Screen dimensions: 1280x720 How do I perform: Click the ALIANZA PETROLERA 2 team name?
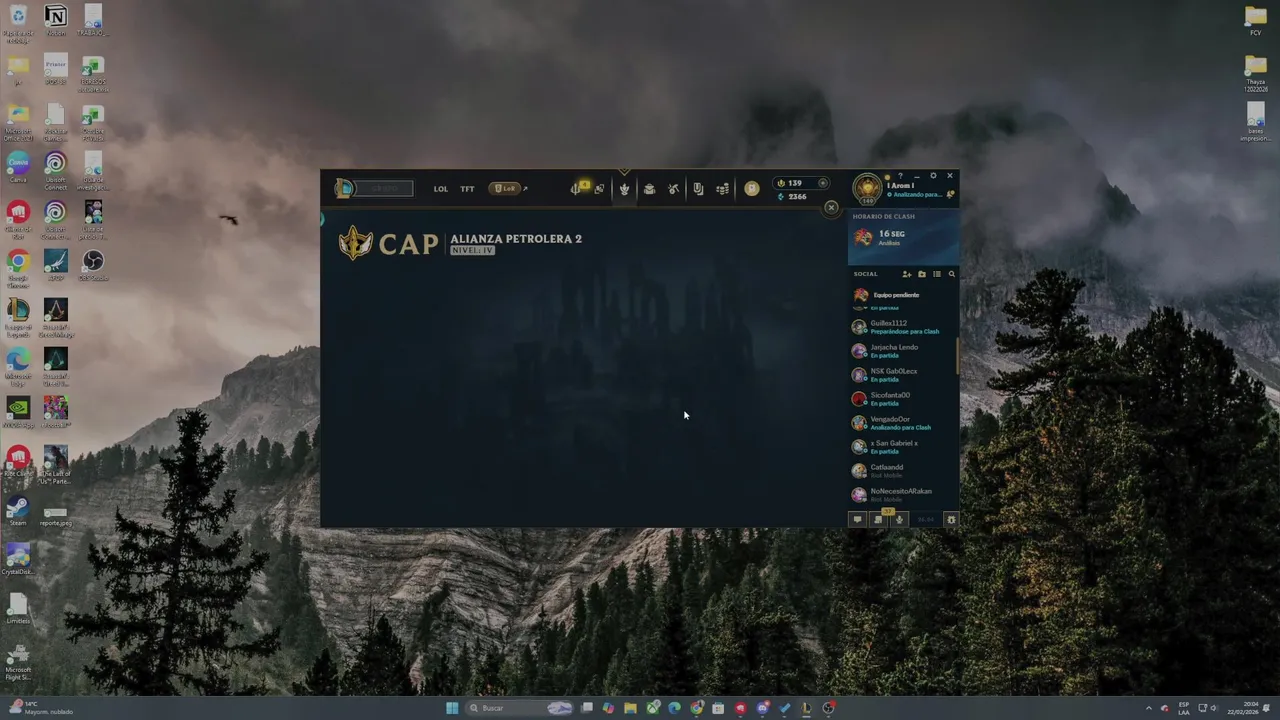[x=516, y=239]
